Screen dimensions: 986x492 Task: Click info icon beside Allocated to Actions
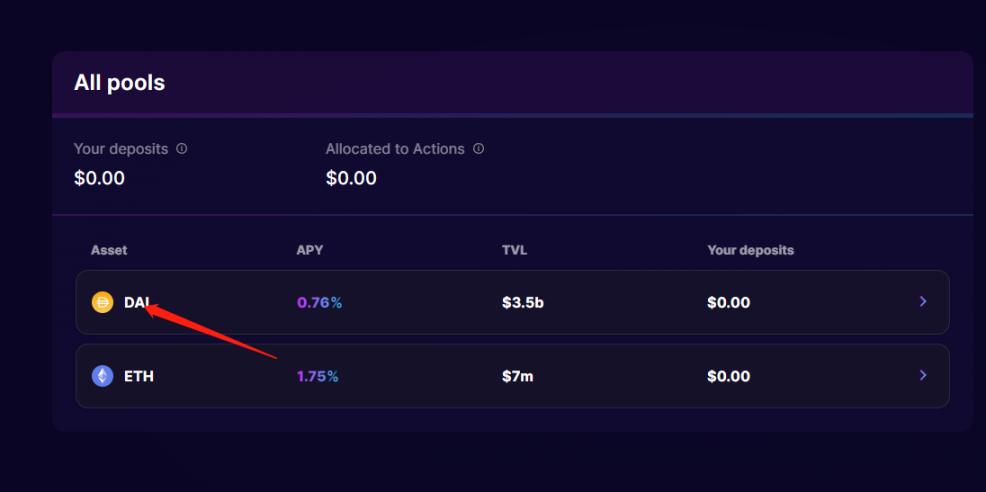coord(479,148)
